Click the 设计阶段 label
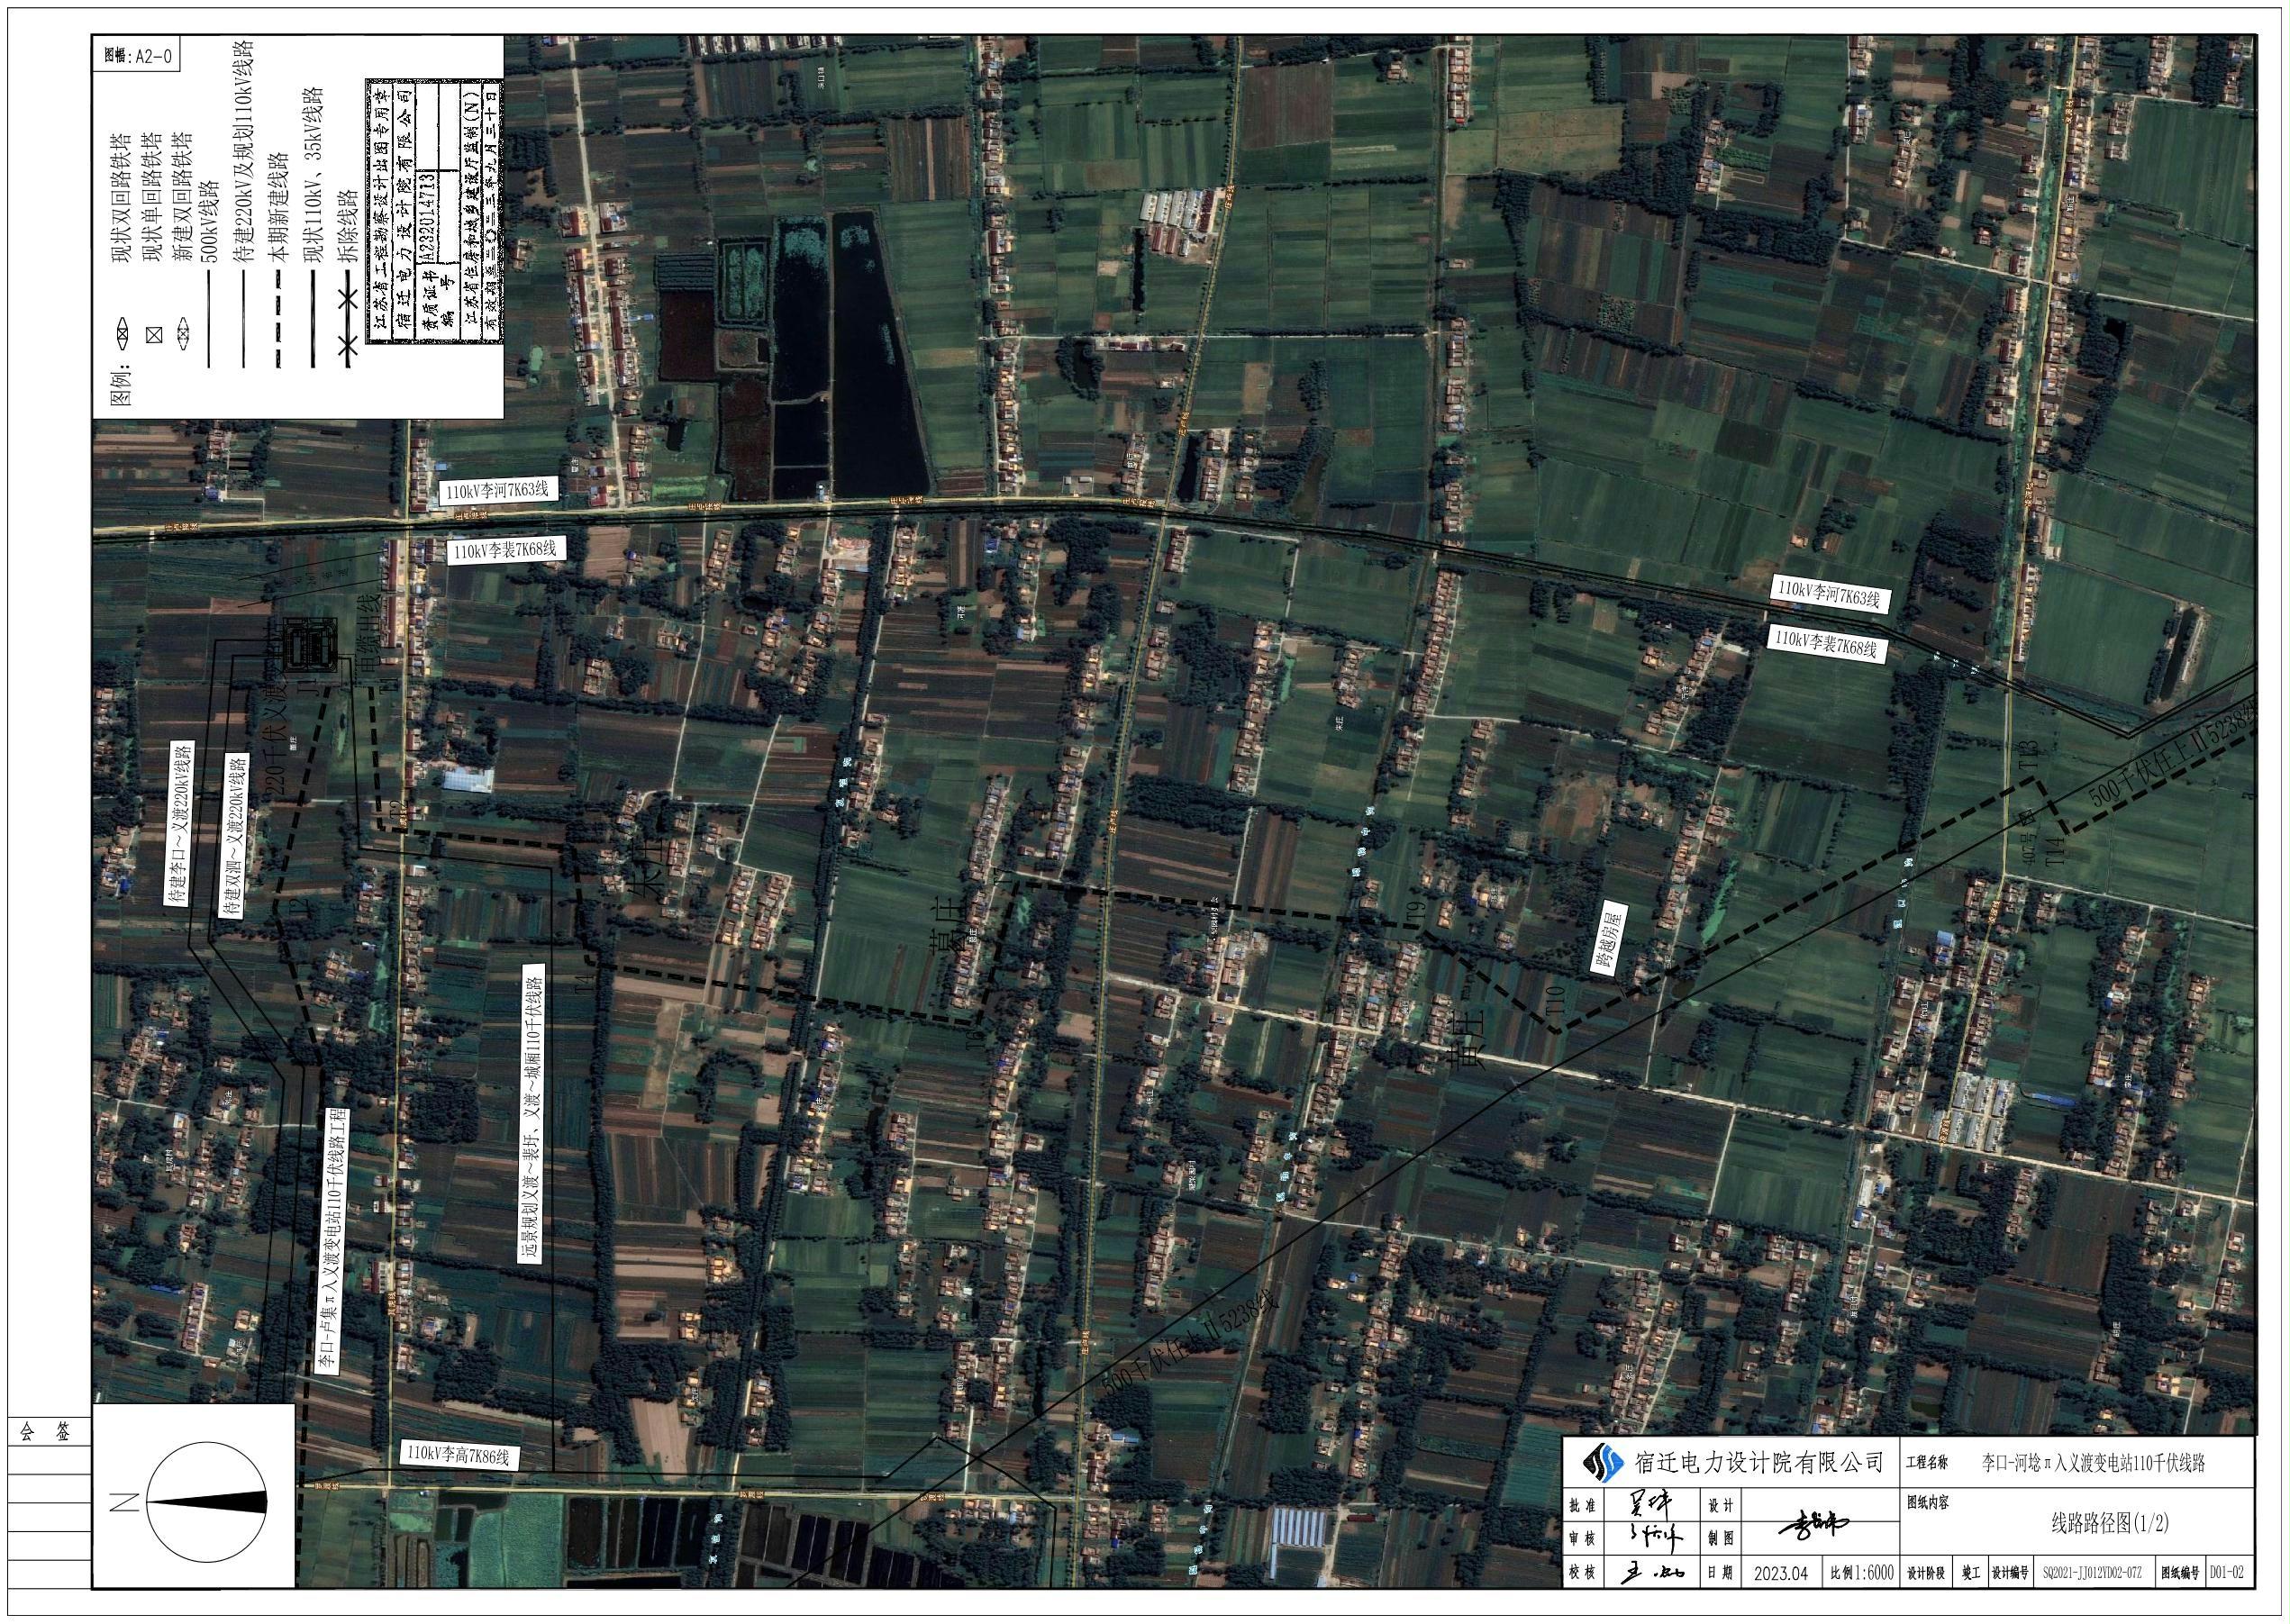This screenshot has height=1624, width=2290. 1927,1573
